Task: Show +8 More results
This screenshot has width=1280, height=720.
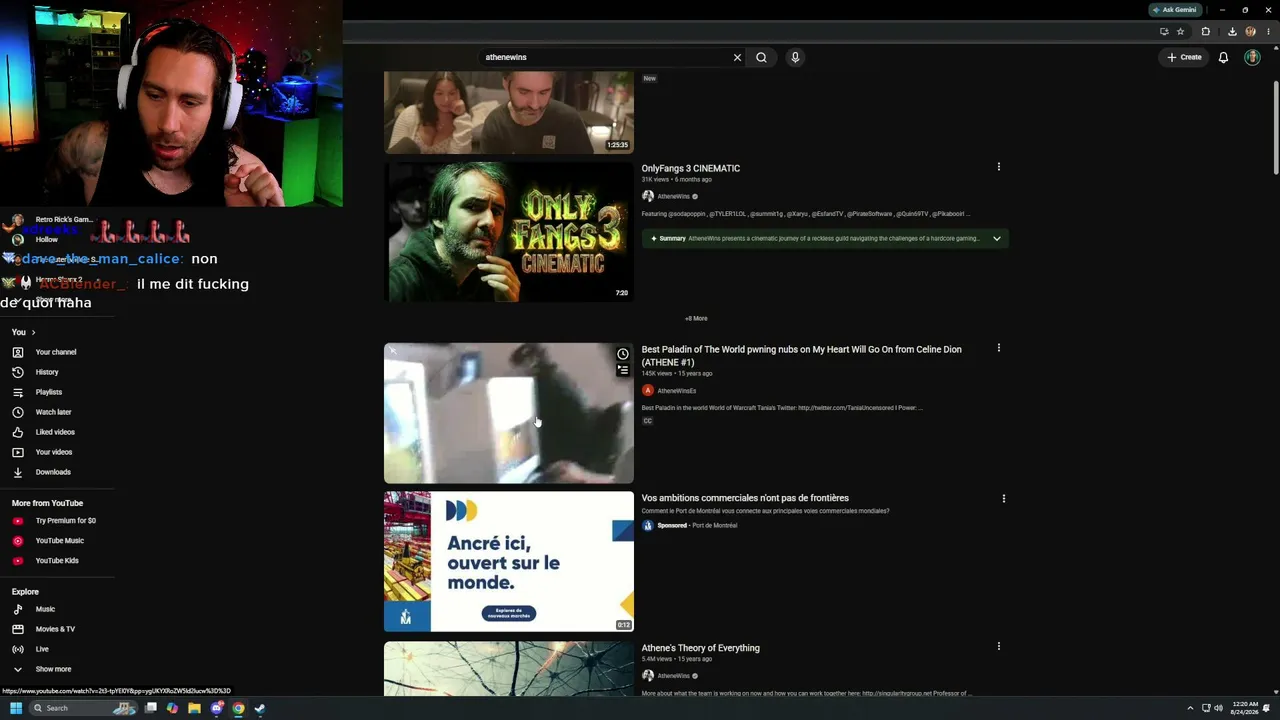Action: point(696,319)
